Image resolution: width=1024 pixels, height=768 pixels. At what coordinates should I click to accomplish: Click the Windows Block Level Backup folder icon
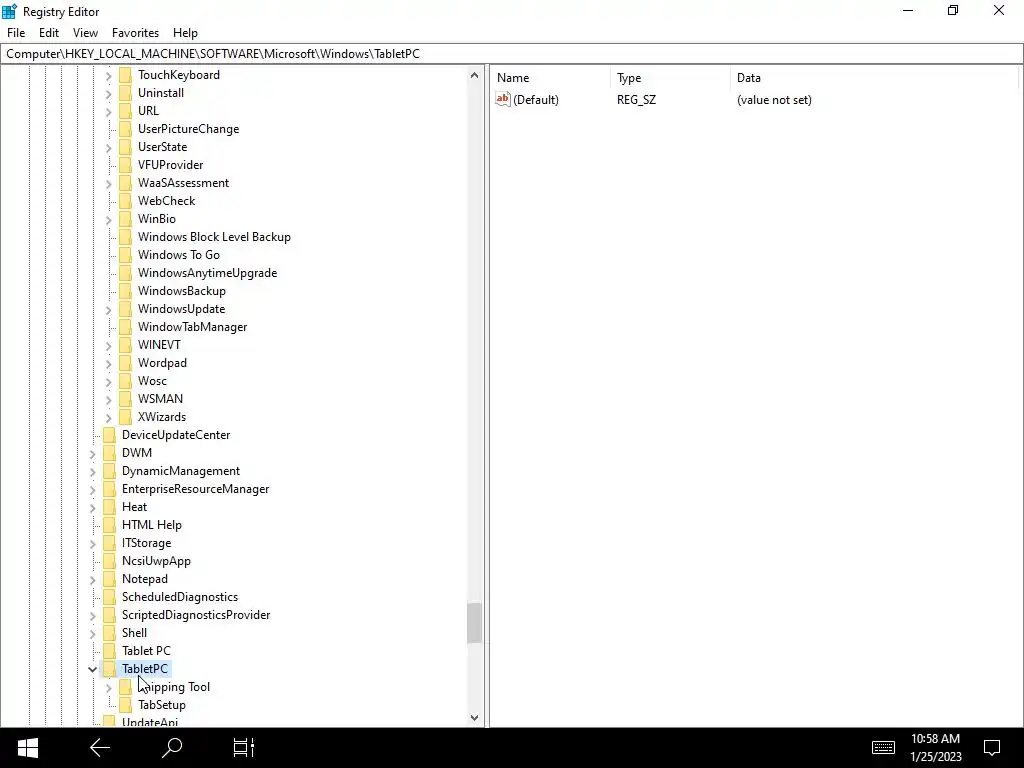point(125,236)
